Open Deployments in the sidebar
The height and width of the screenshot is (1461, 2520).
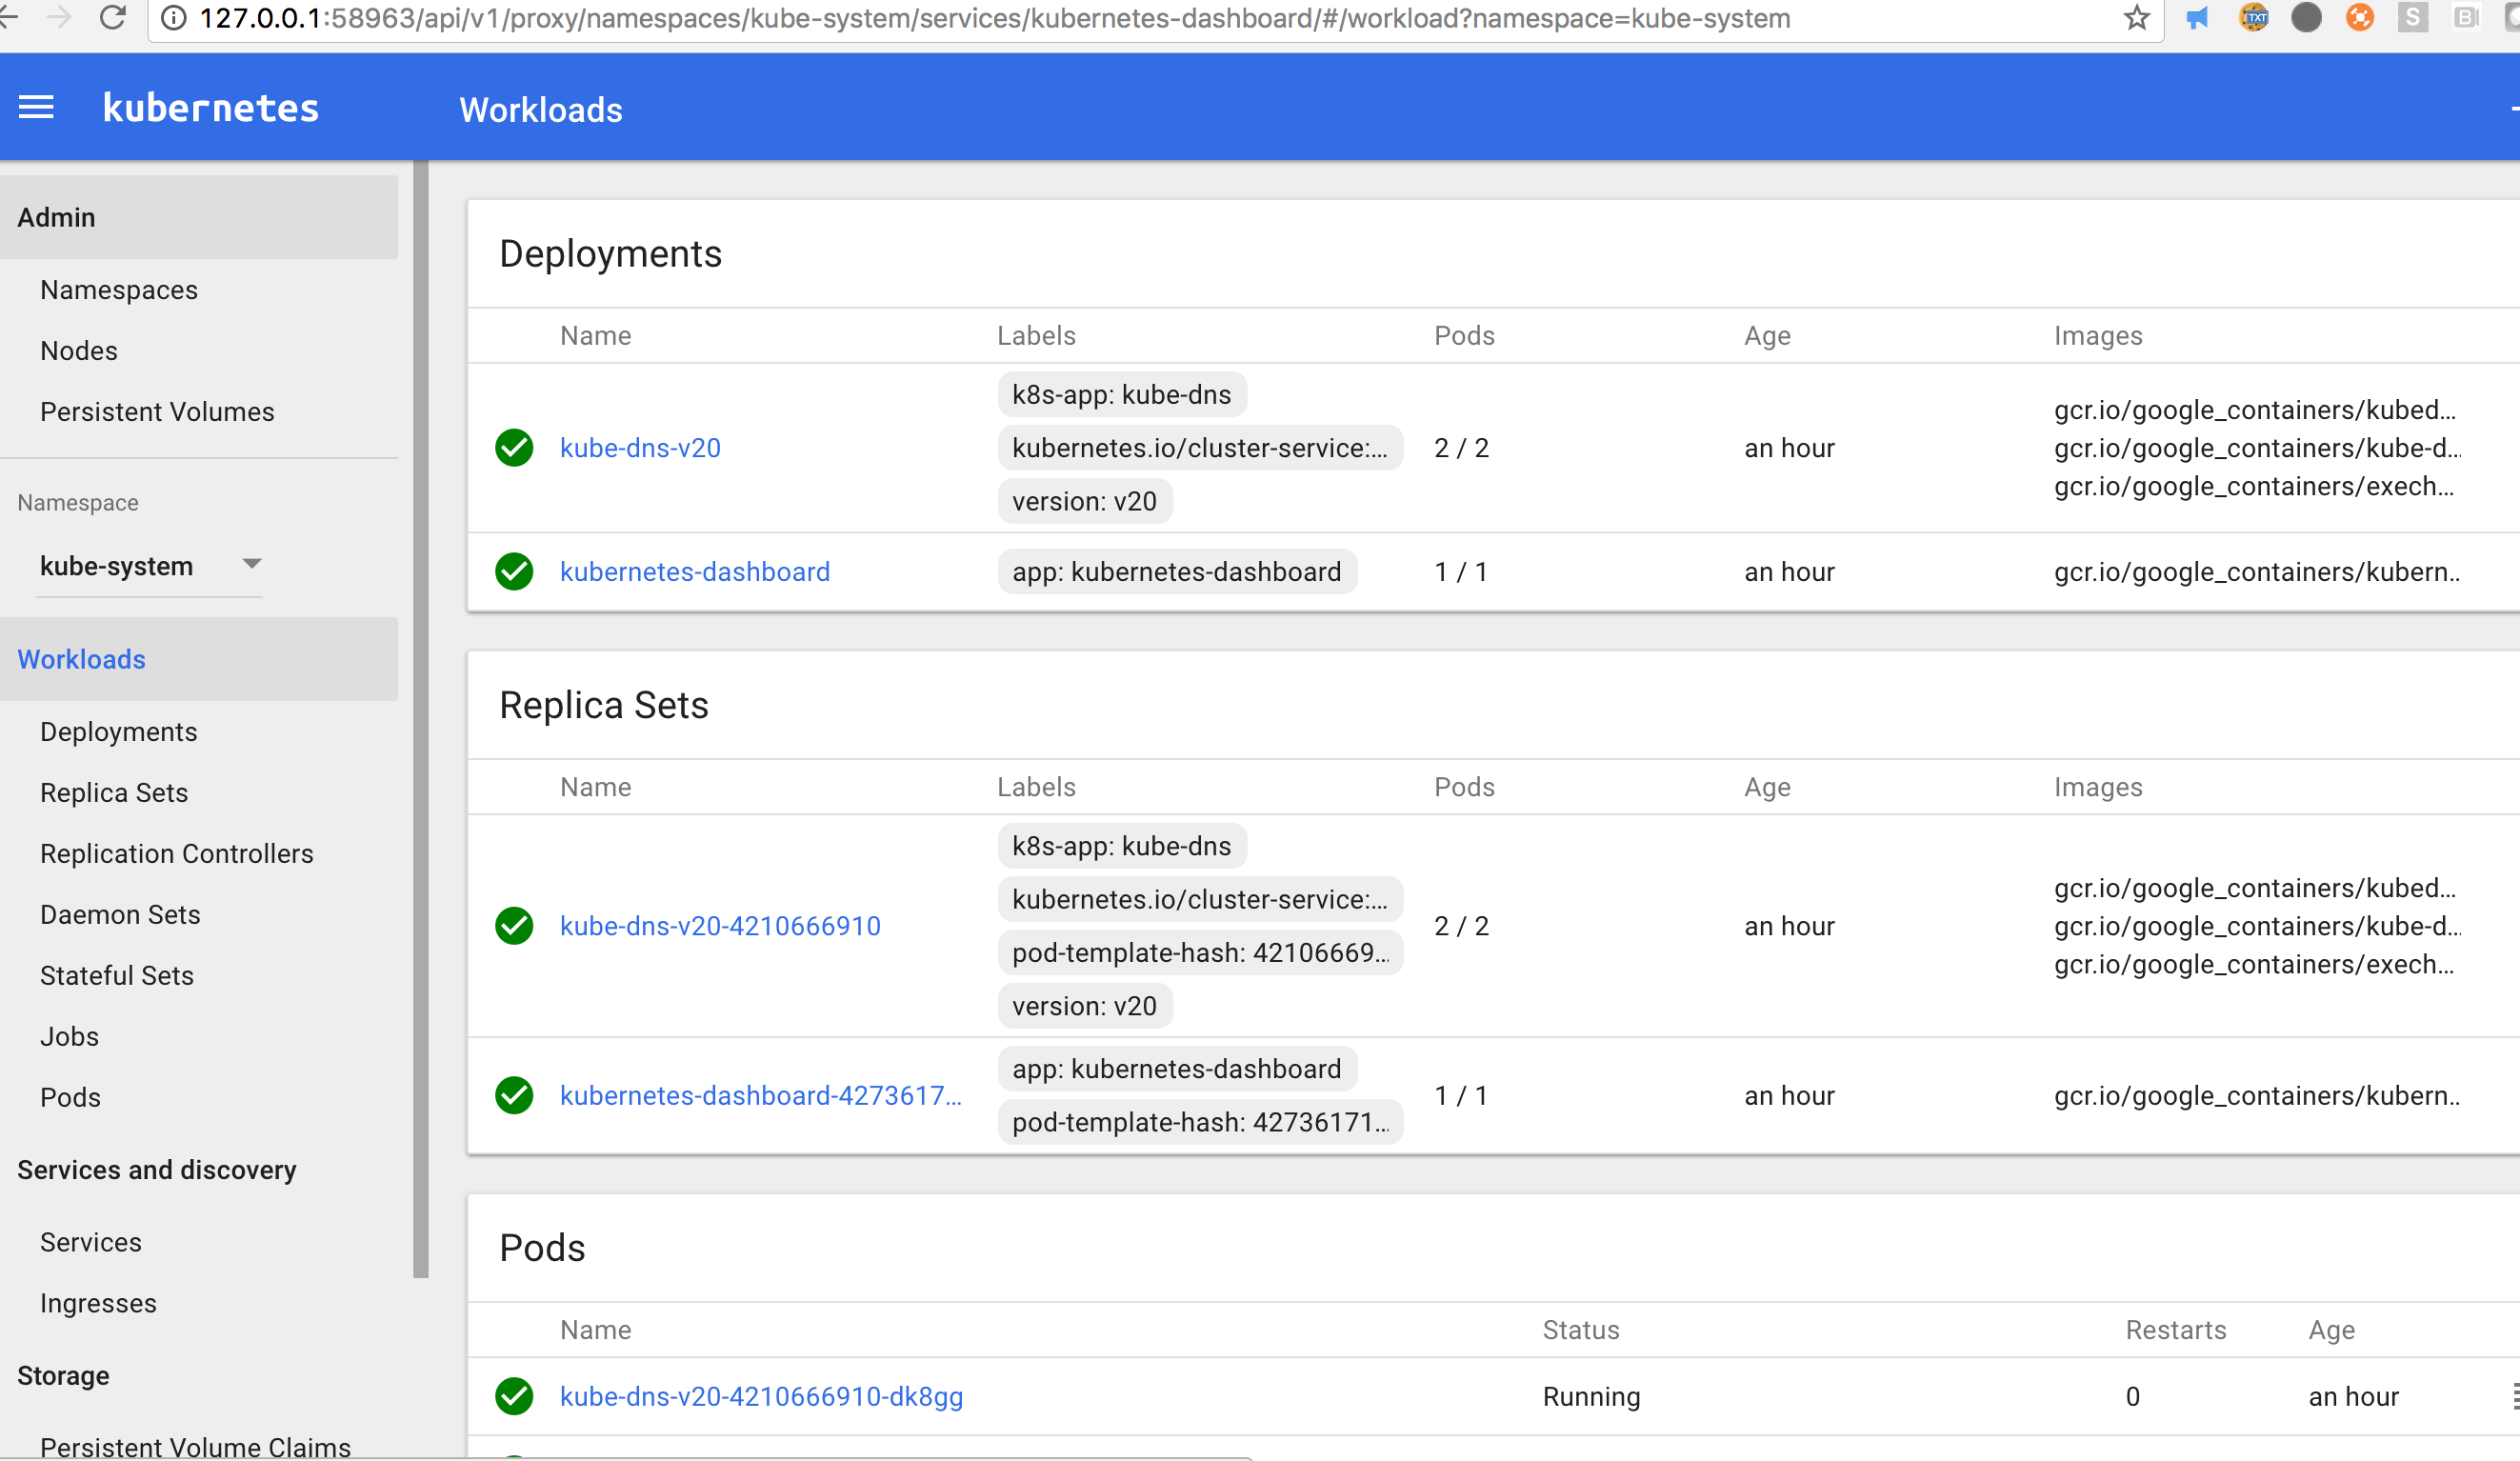click(x=119, y=732)
